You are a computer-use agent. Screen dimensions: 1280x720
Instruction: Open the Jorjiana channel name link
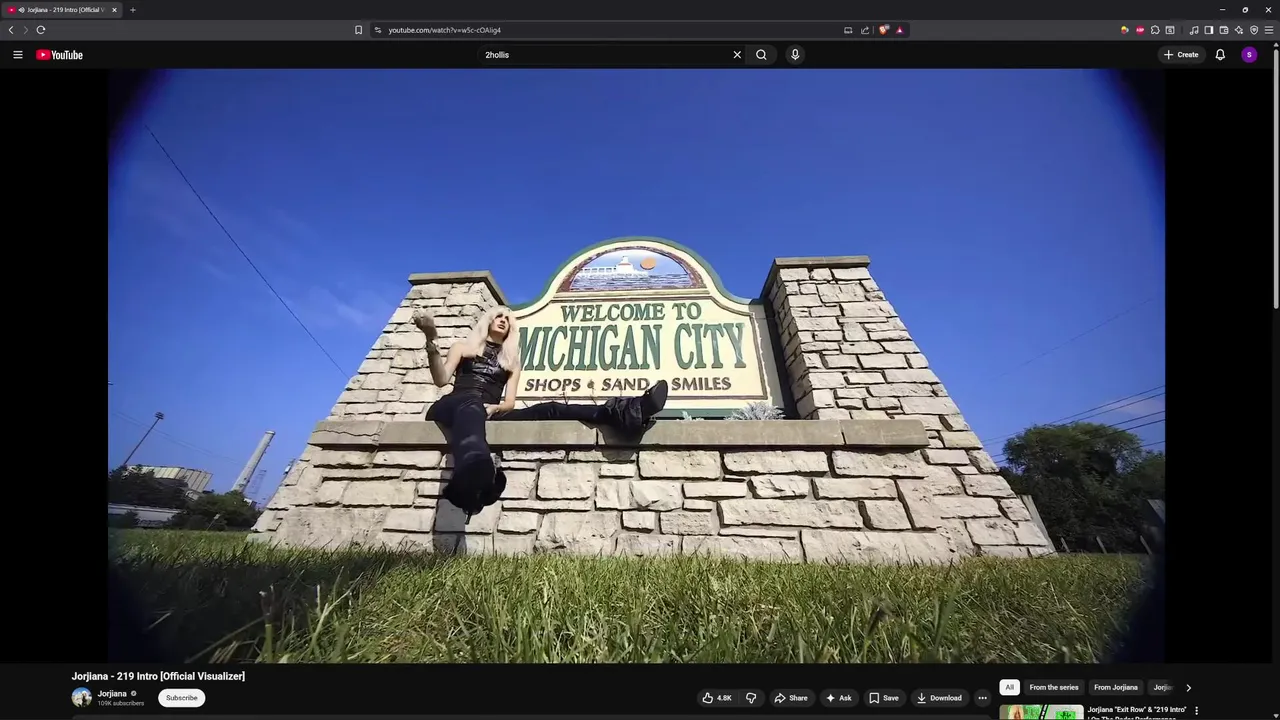(x=112, y=693)
